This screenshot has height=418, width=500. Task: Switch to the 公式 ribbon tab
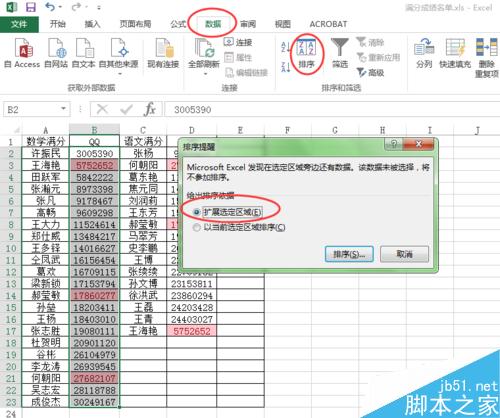pyautogui.click(x=178, y=24)
